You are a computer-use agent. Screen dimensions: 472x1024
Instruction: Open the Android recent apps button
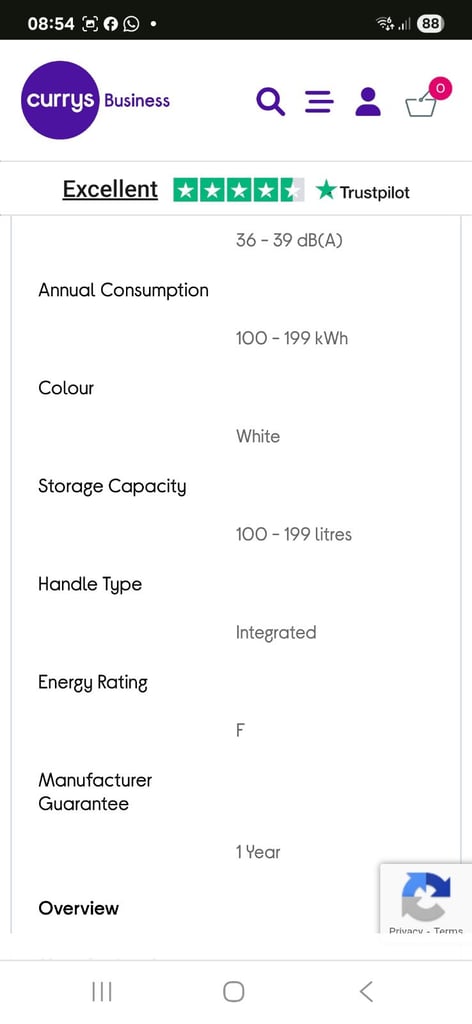tap(102, 991)
